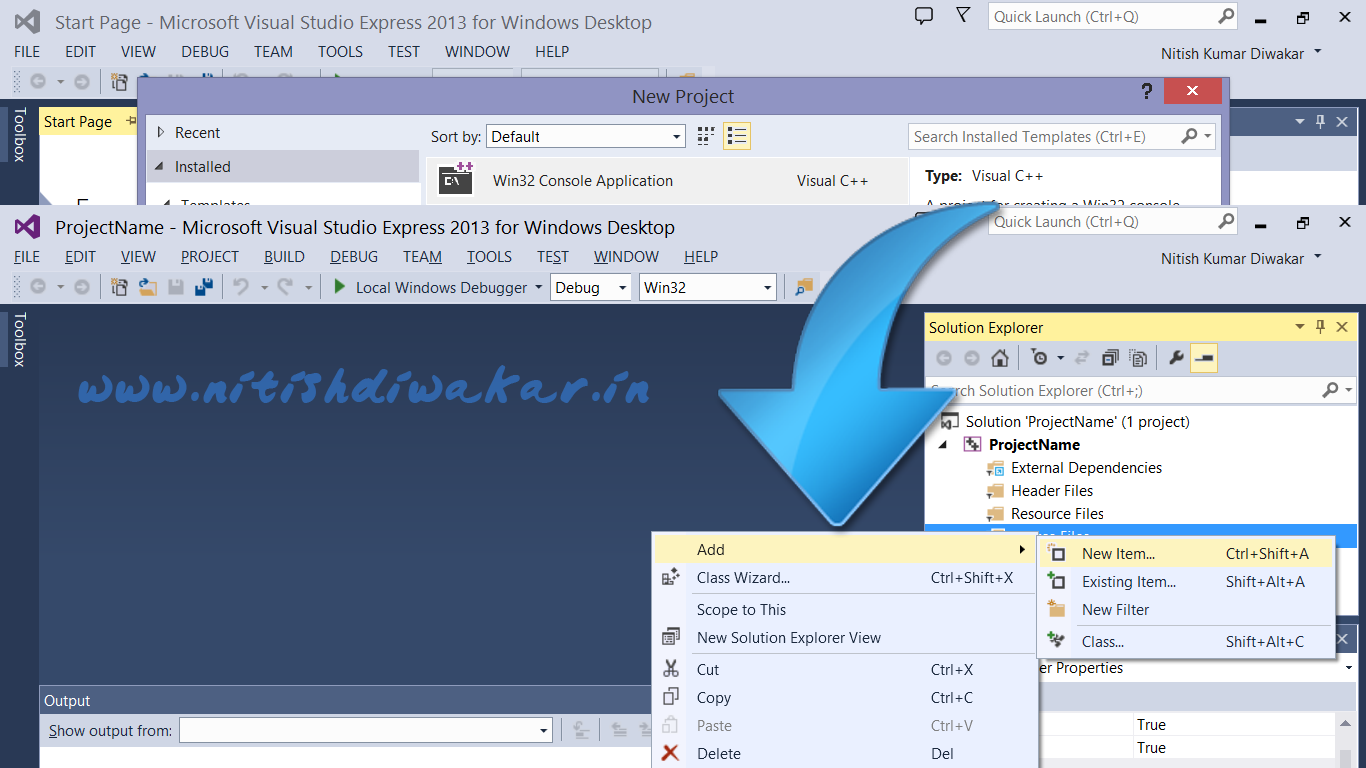Viewport: 1366px width, 768px height.
Task: Choose Delete from the context menu
Action: tap(844, 754)
